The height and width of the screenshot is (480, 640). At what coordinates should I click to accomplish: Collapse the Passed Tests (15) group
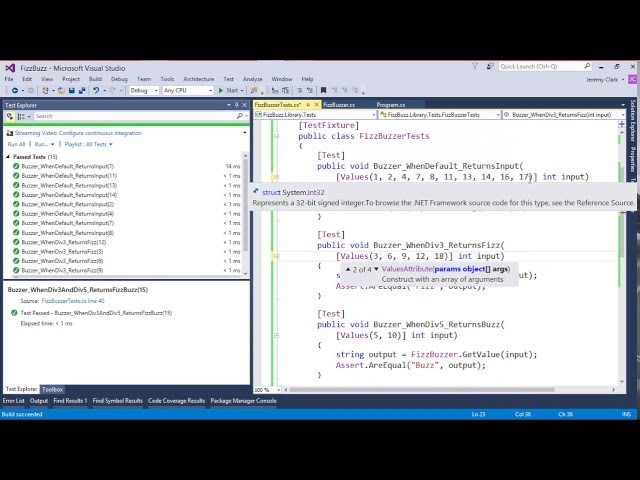coord(8,157)
